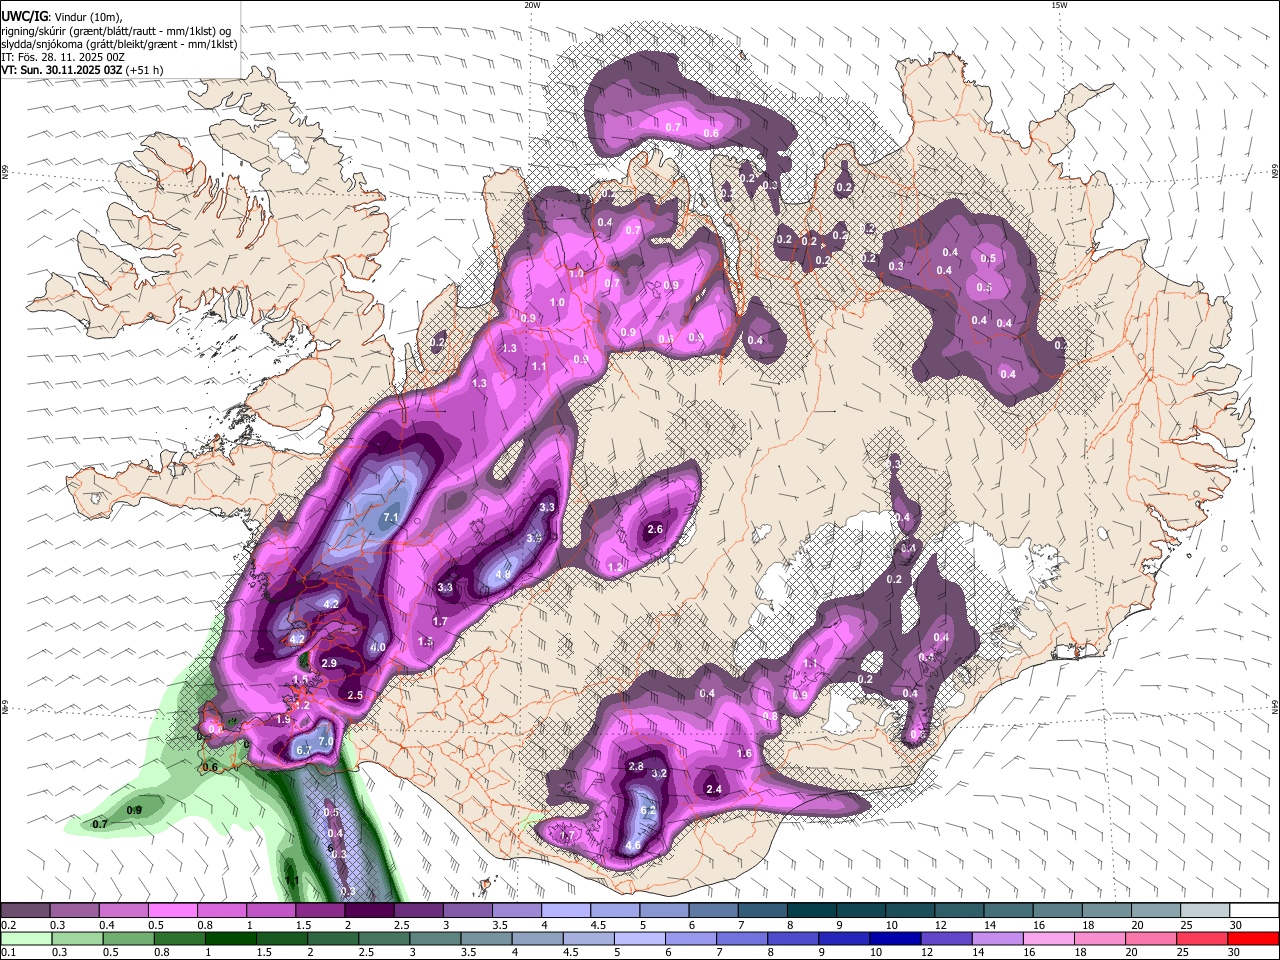Click the mauve top-row legend swatch labeled 0.2
The image size is (1280, 960).
(x=25, y=911)
